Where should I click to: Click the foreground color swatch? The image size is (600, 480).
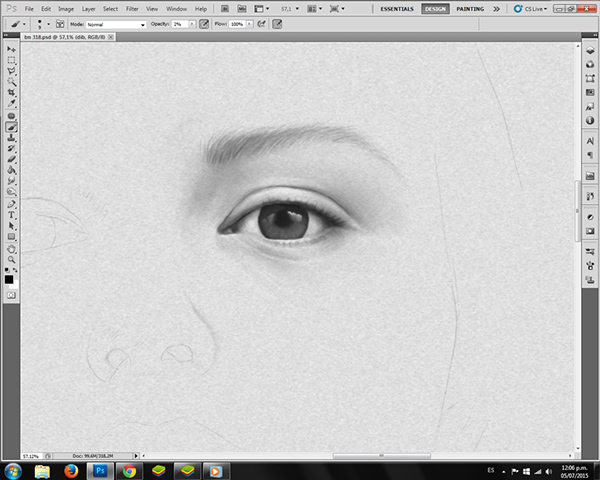click(x=9, y=279)
